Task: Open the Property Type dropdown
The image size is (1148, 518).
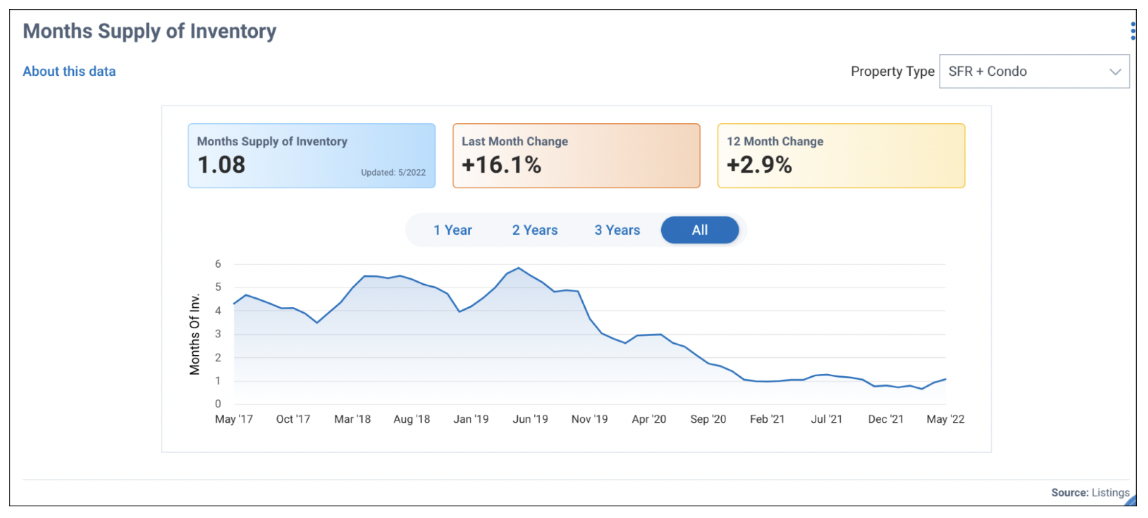Action: pos(1034,72)
